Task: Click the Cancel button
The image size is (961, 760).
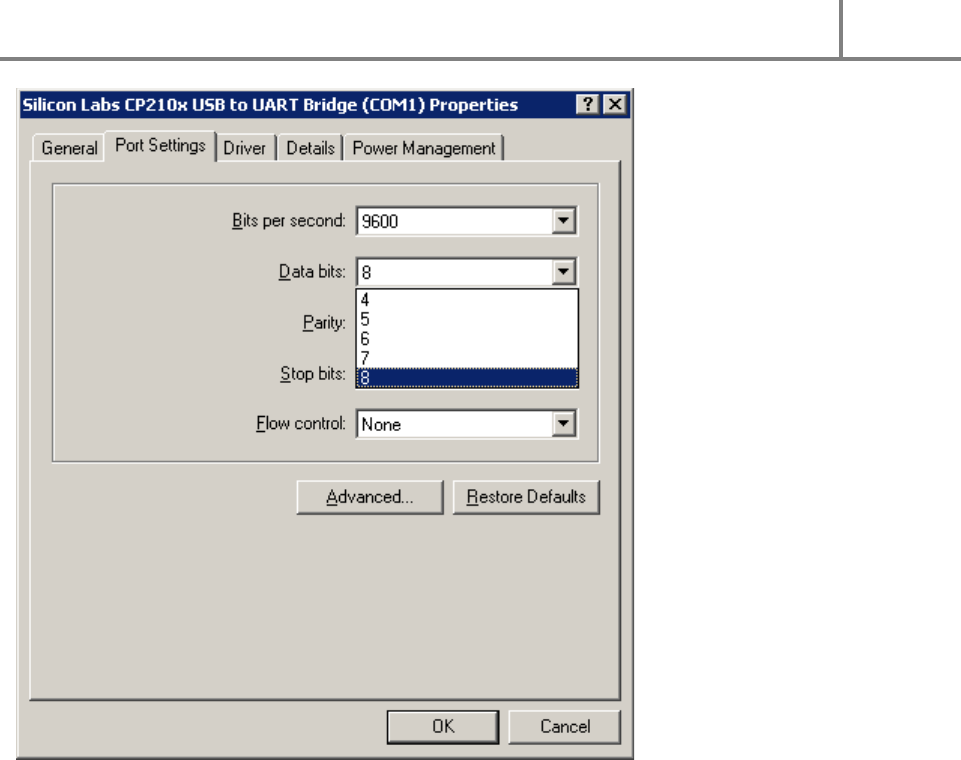Action: (x=564, y=727)
